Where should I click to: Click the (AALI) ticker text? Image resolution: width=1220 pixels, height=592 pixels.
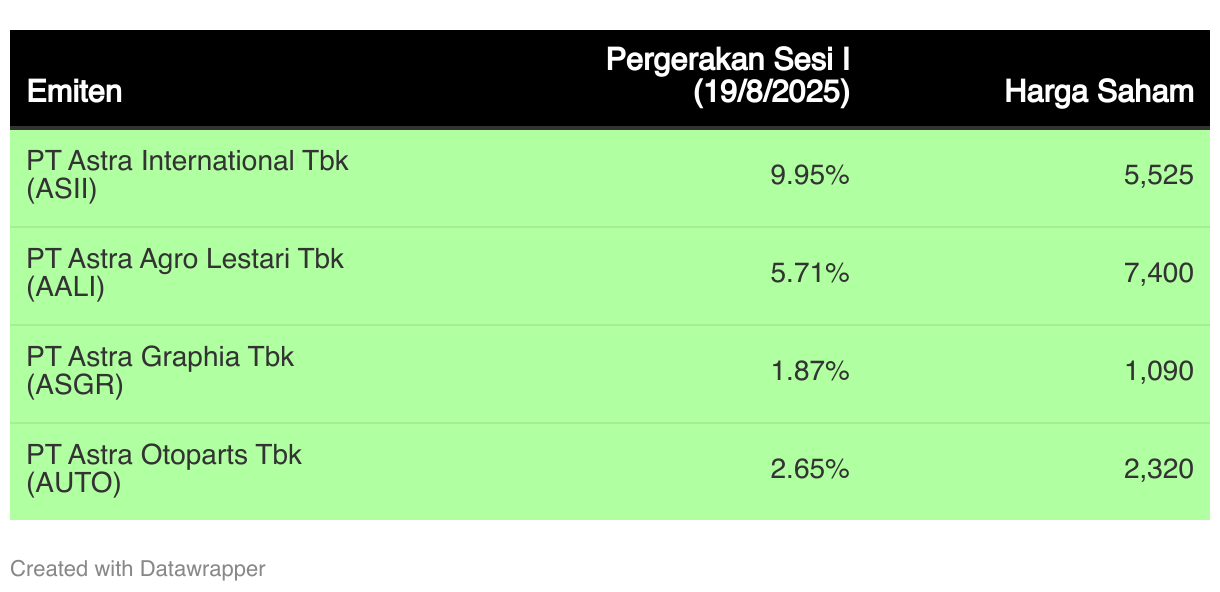pos(65,287)
